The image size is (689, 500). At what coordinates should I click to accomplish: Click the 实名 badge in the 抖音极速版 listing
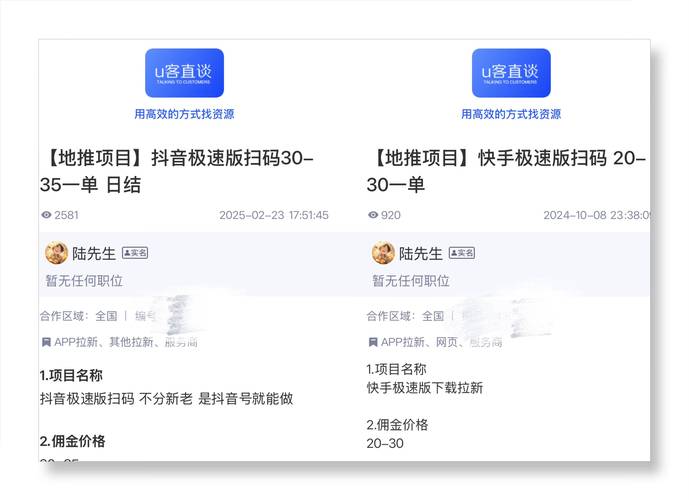(135, 253)
